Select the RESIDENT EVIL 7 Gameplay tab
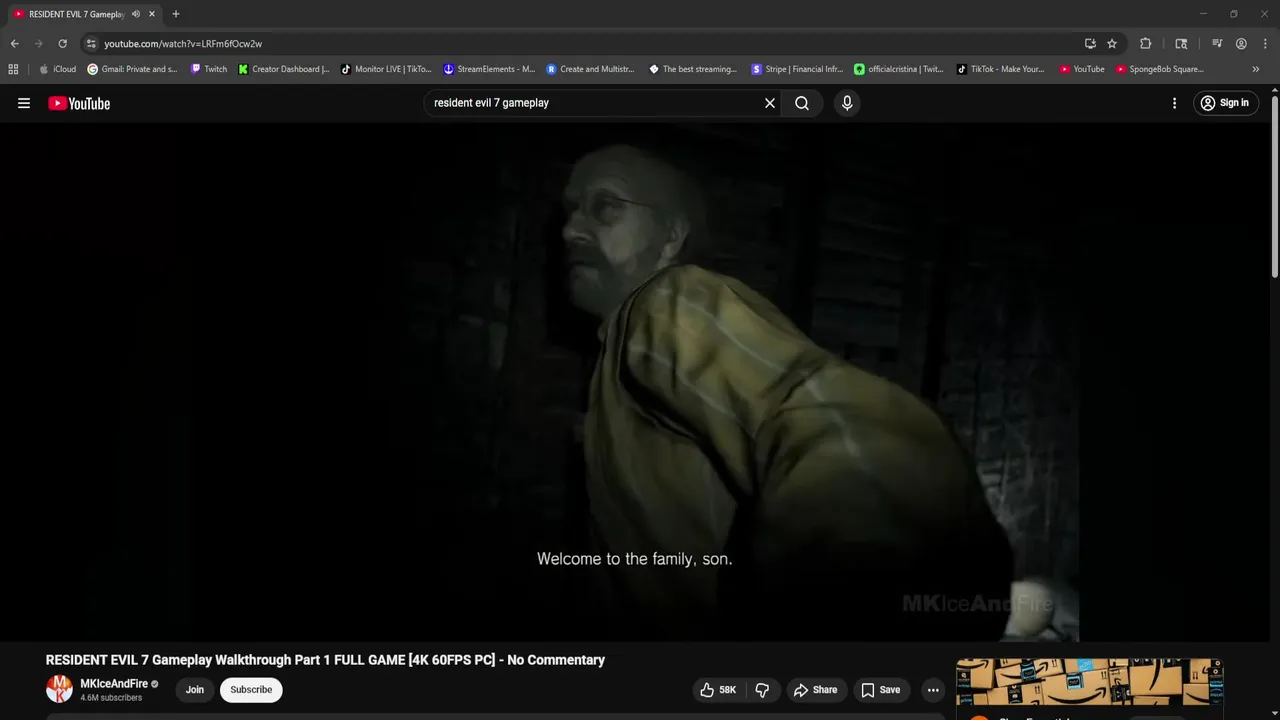The width and height of the screenshot is (1280, 720). (84, 14)
